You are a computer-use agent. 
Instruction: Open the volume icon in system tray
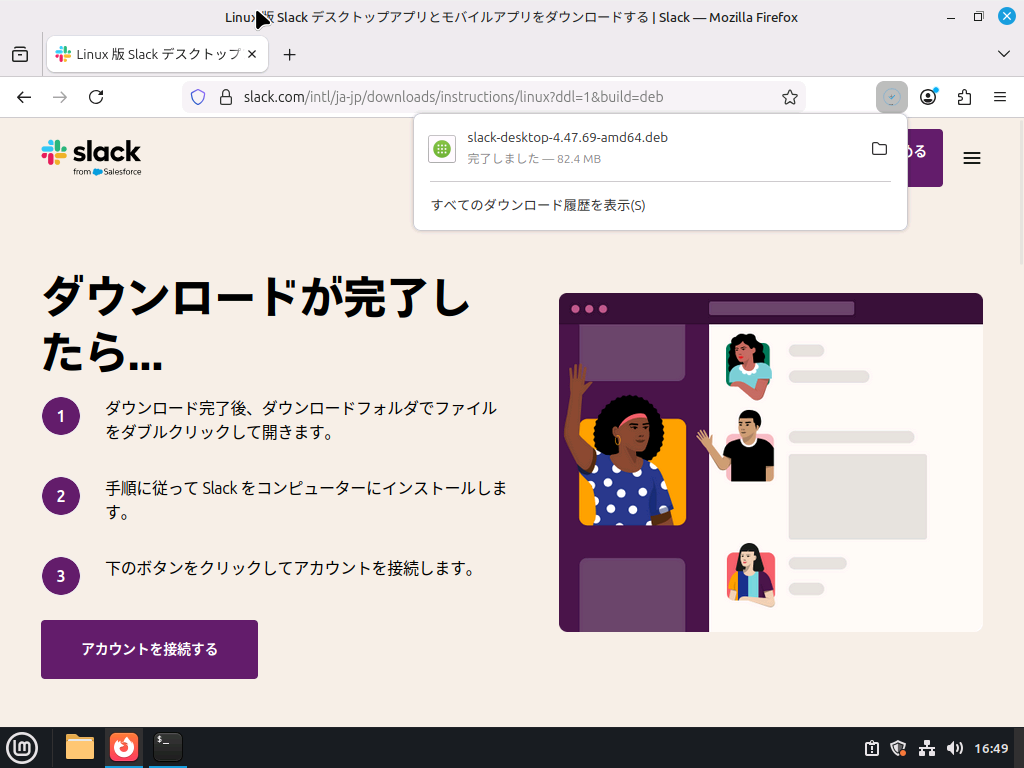[955, 747]
